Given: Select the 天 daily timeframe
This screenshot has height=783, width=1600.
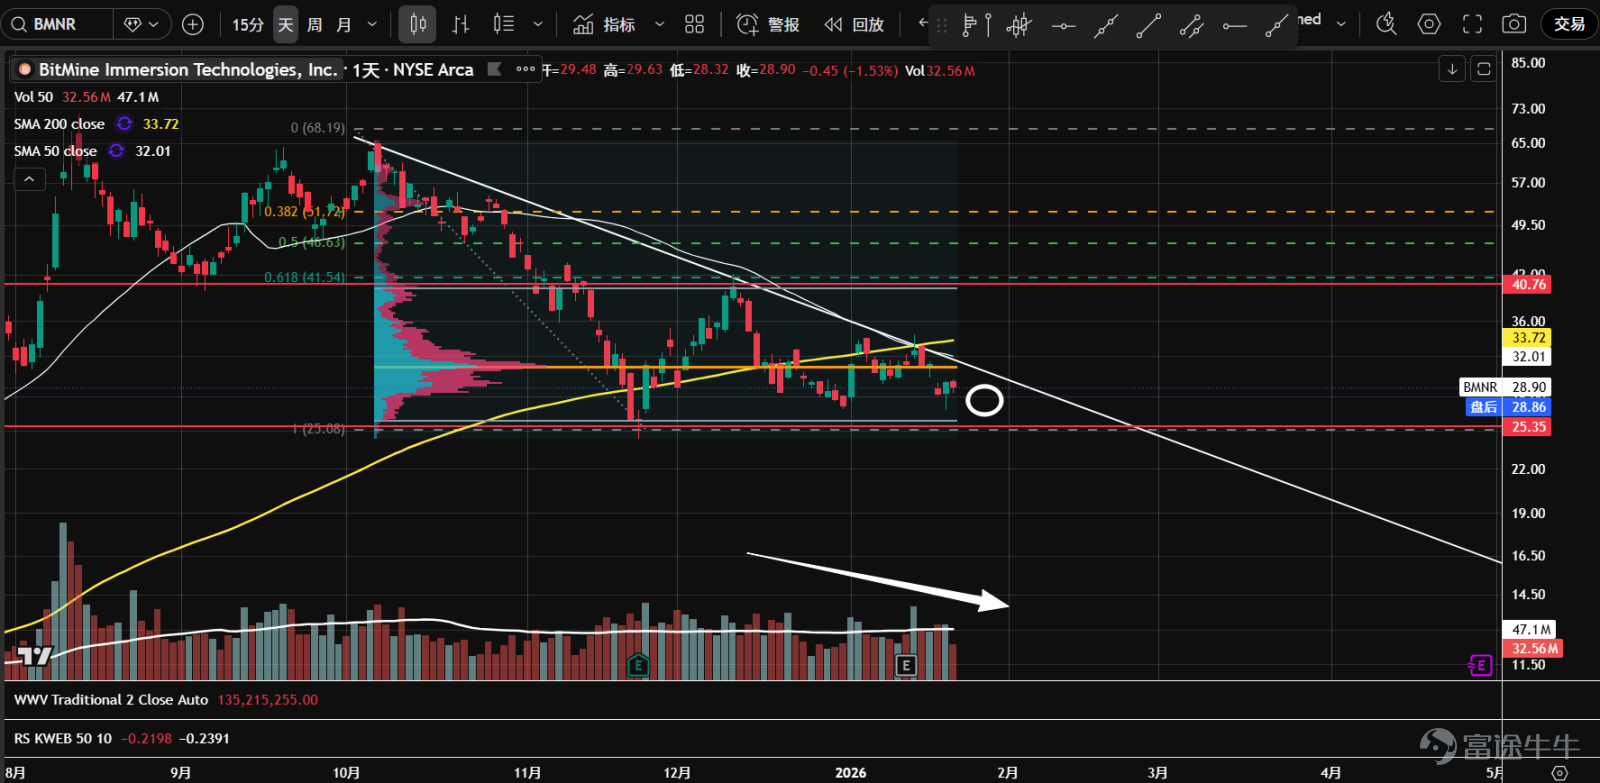Looking at the screenshot, I should pyautogui.click(x=285, y=24).
